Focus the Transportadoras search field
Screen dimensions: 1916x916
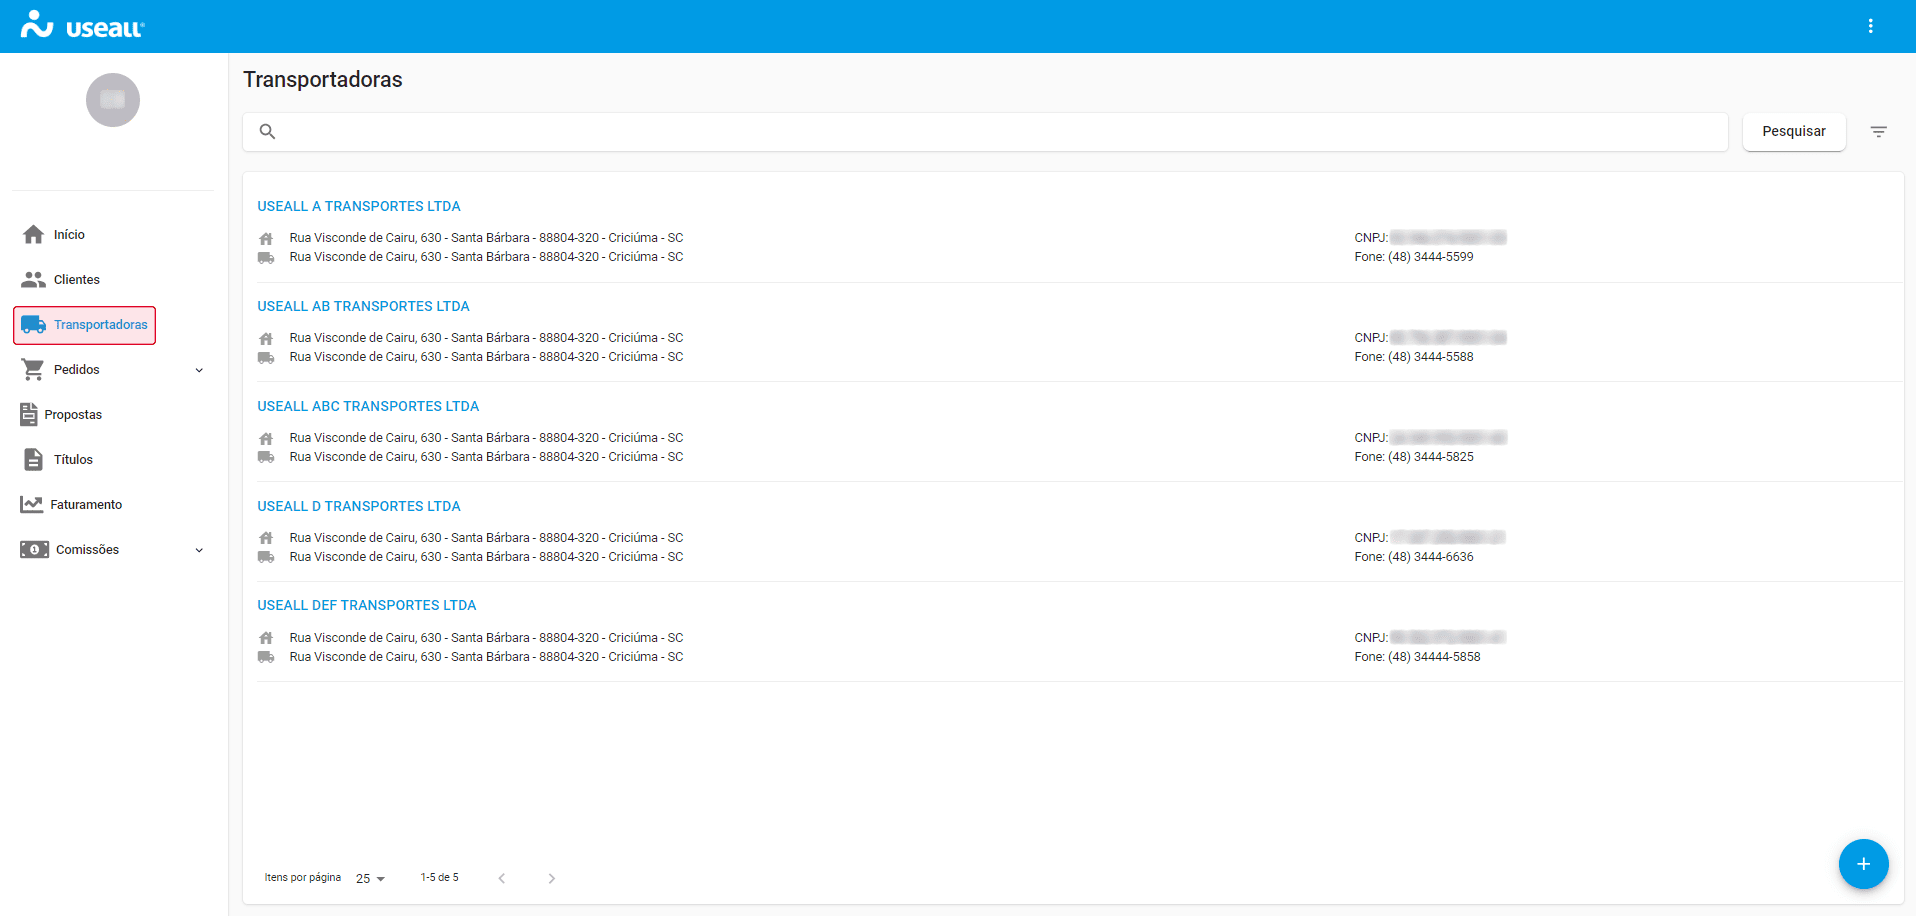985,132
